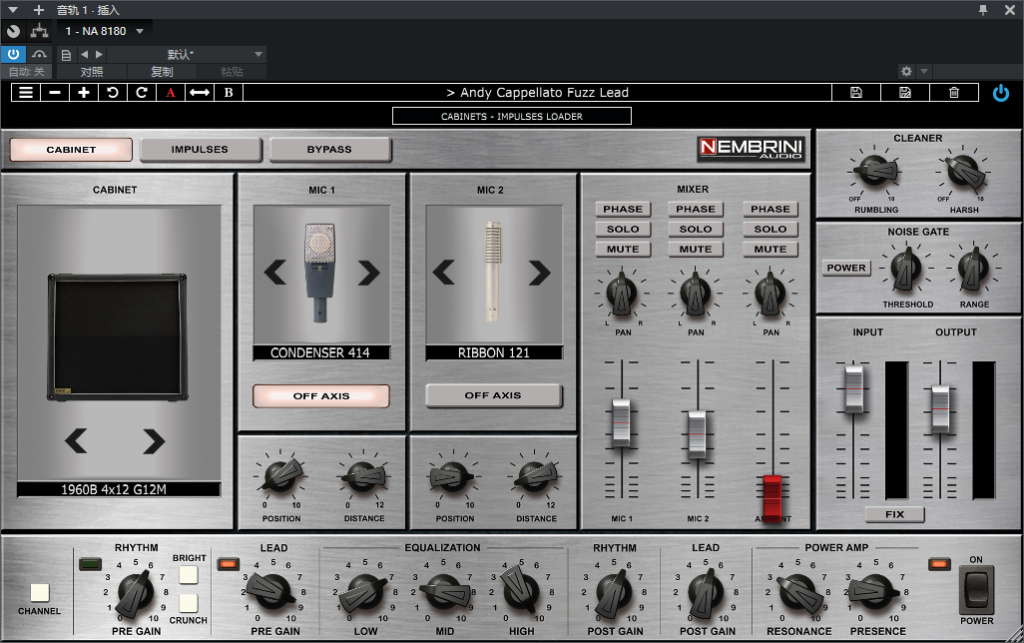
Task: Enable the BRIGHT switch
Action: click(x=189, y=575)
